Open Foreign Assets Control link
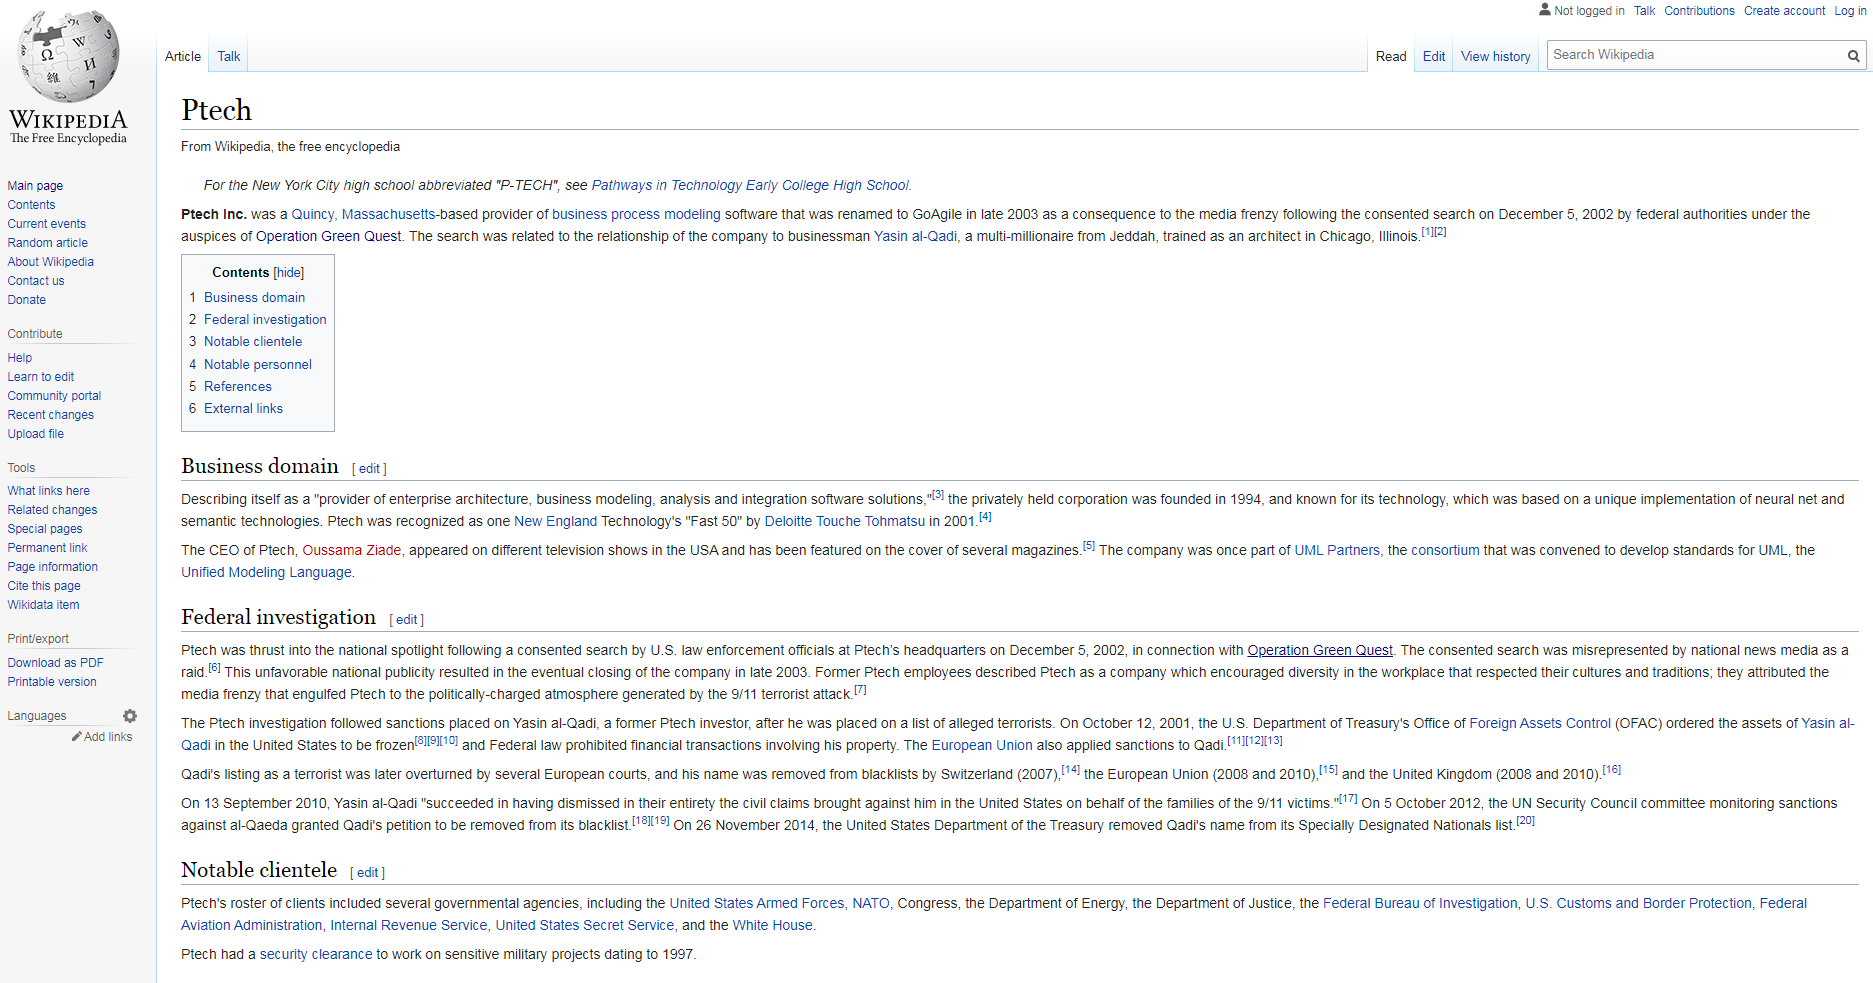 click(x=1540, y=724)
